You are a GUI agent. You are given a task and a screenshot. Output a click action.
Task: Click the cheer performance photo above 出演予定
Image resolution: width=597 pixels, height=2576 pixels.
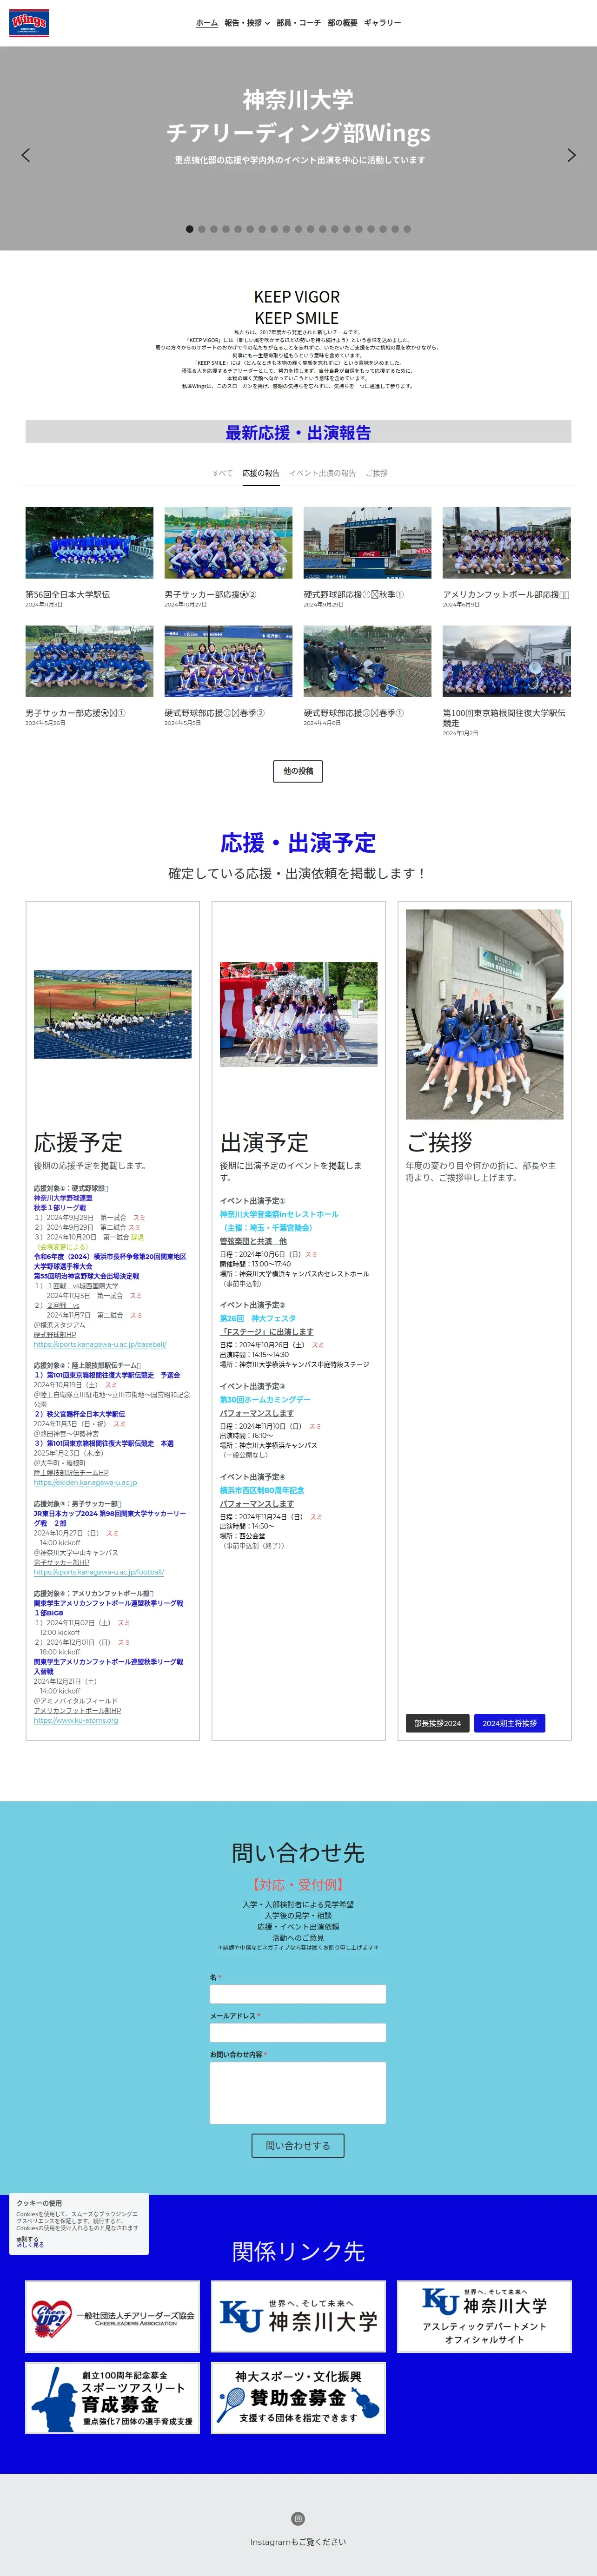point(299,1014)
